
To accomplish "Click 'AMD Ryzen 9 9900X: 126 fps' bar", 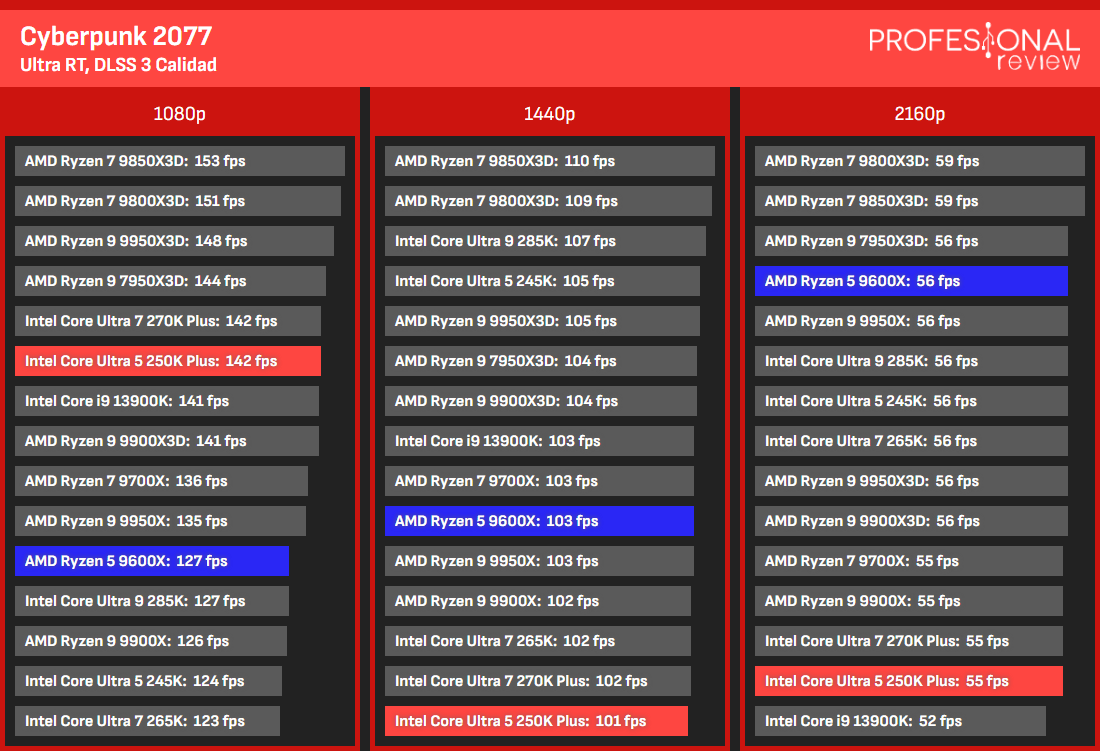I will [x=151, y=640].
